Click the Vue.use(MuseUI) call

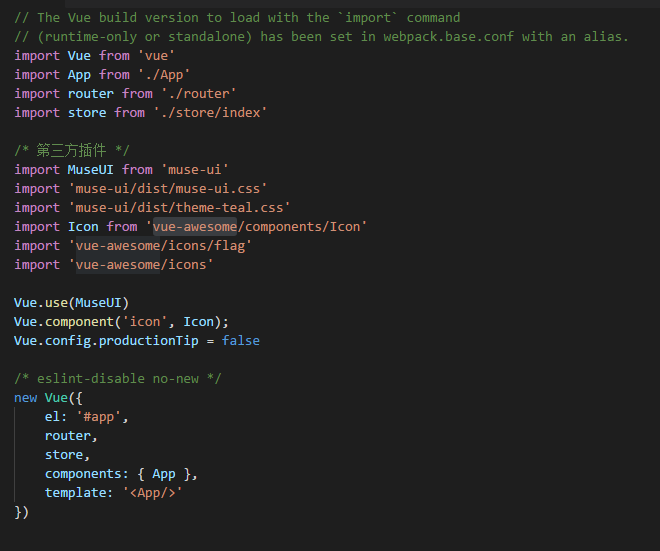[x=72, y=303]
